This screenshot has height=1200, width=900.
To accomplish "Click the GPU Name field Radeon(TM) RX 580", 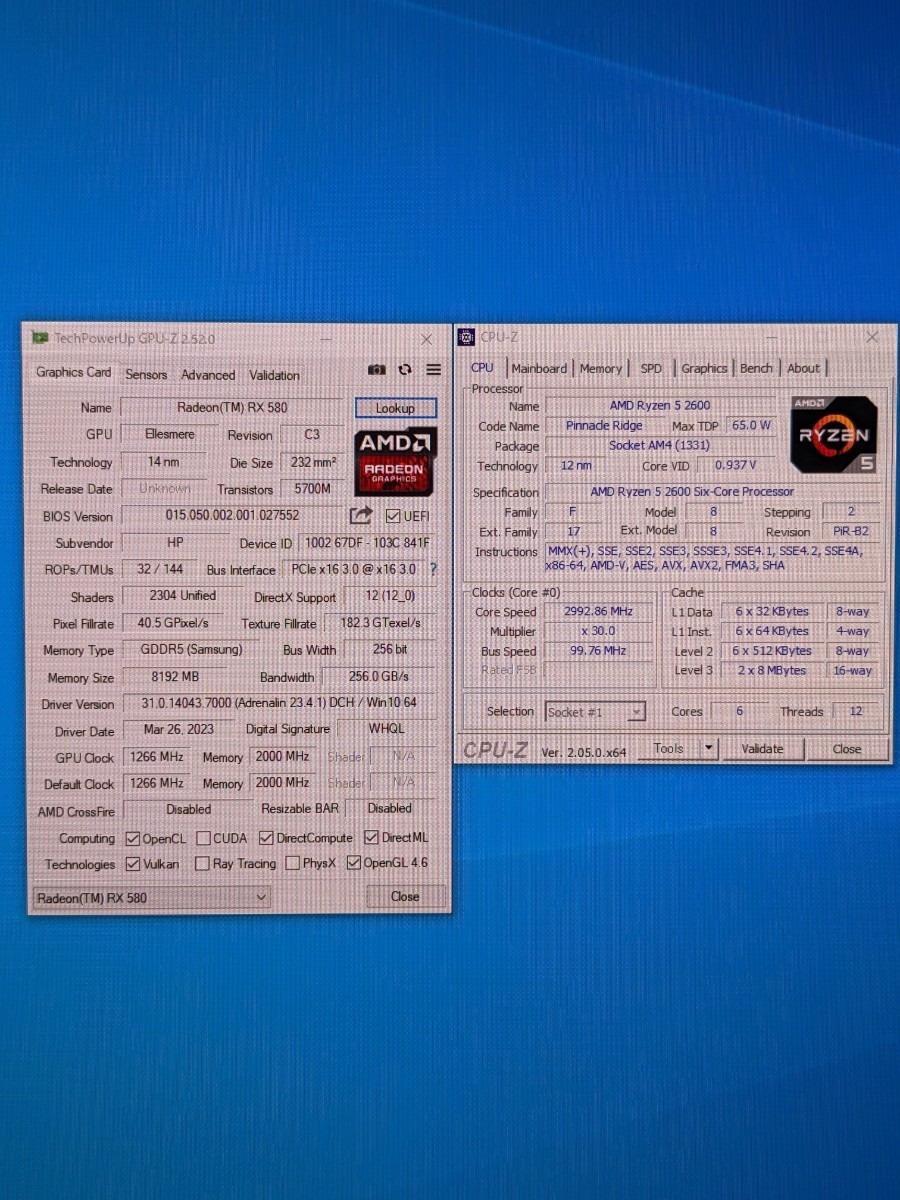I will pyautogui.click(x=231, y=407).
